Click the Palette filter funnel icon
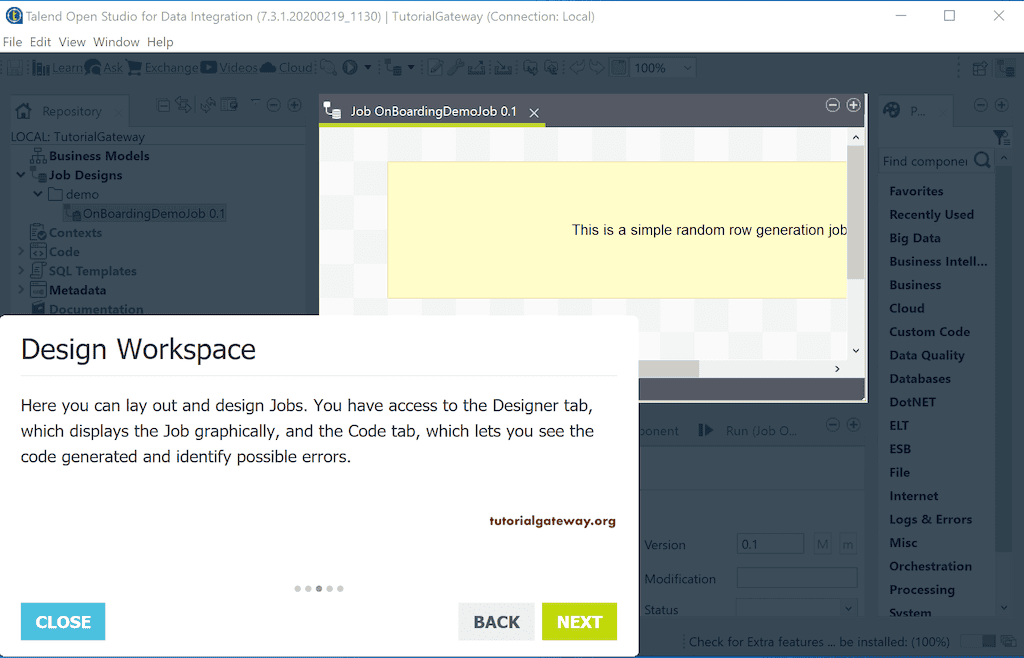 [1000, 137]
